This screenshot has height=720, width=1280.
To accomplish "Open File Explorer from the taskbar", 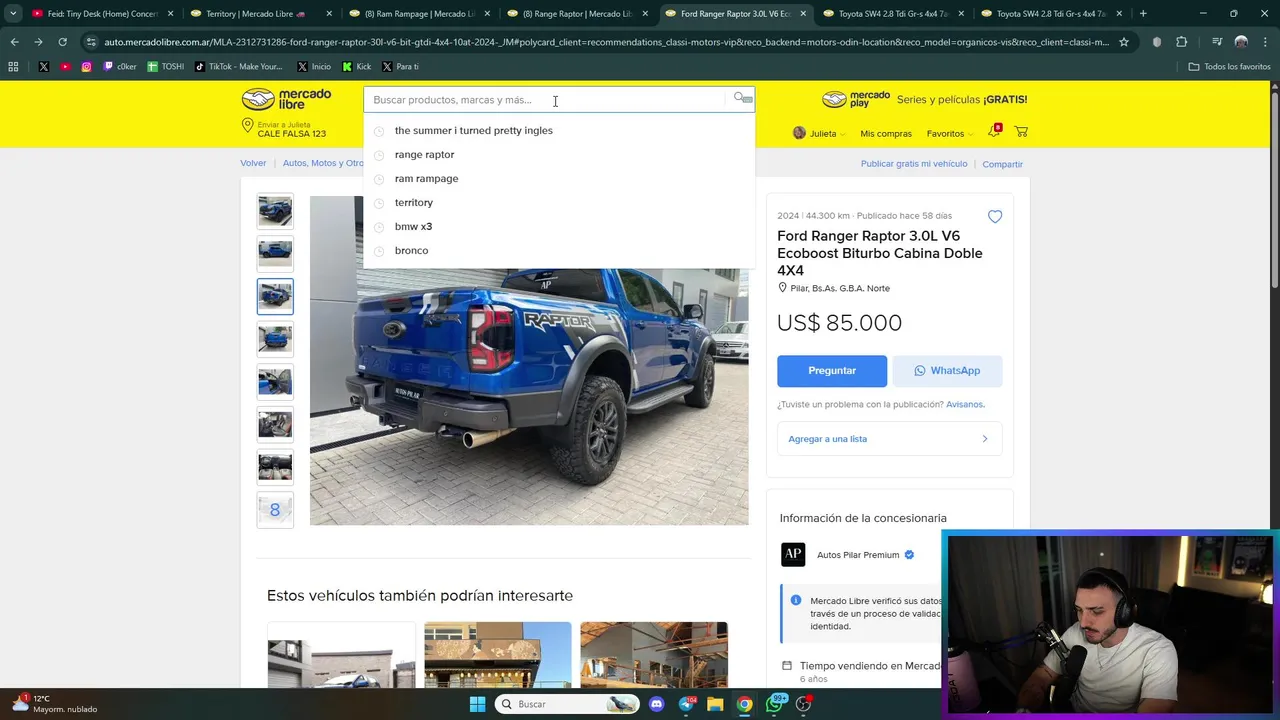I will (715, 704).
